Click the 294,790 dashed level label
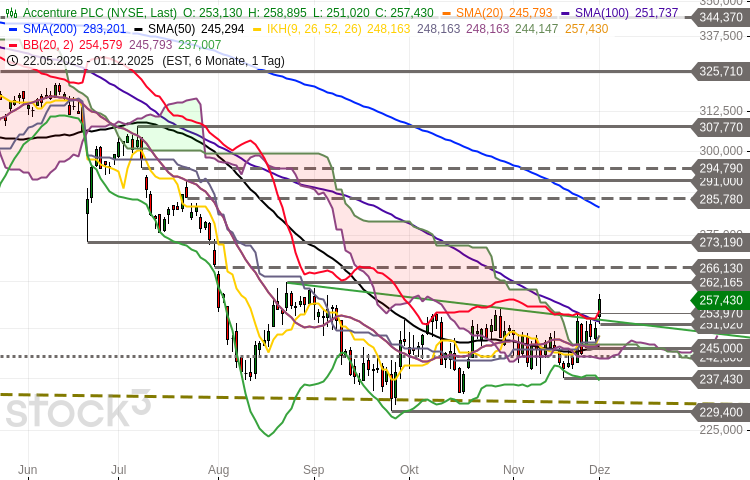Image resolution: width=750 pixels, height=480 pixels. (x=718, y=168)
